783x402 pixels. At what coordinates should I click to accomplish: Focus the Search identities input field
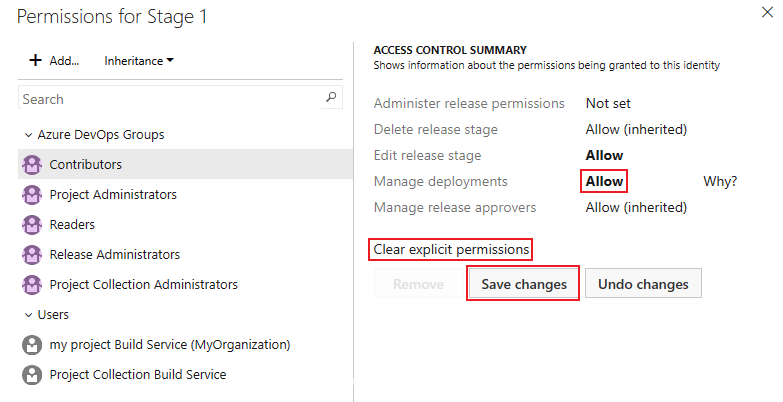coord(170,99)
